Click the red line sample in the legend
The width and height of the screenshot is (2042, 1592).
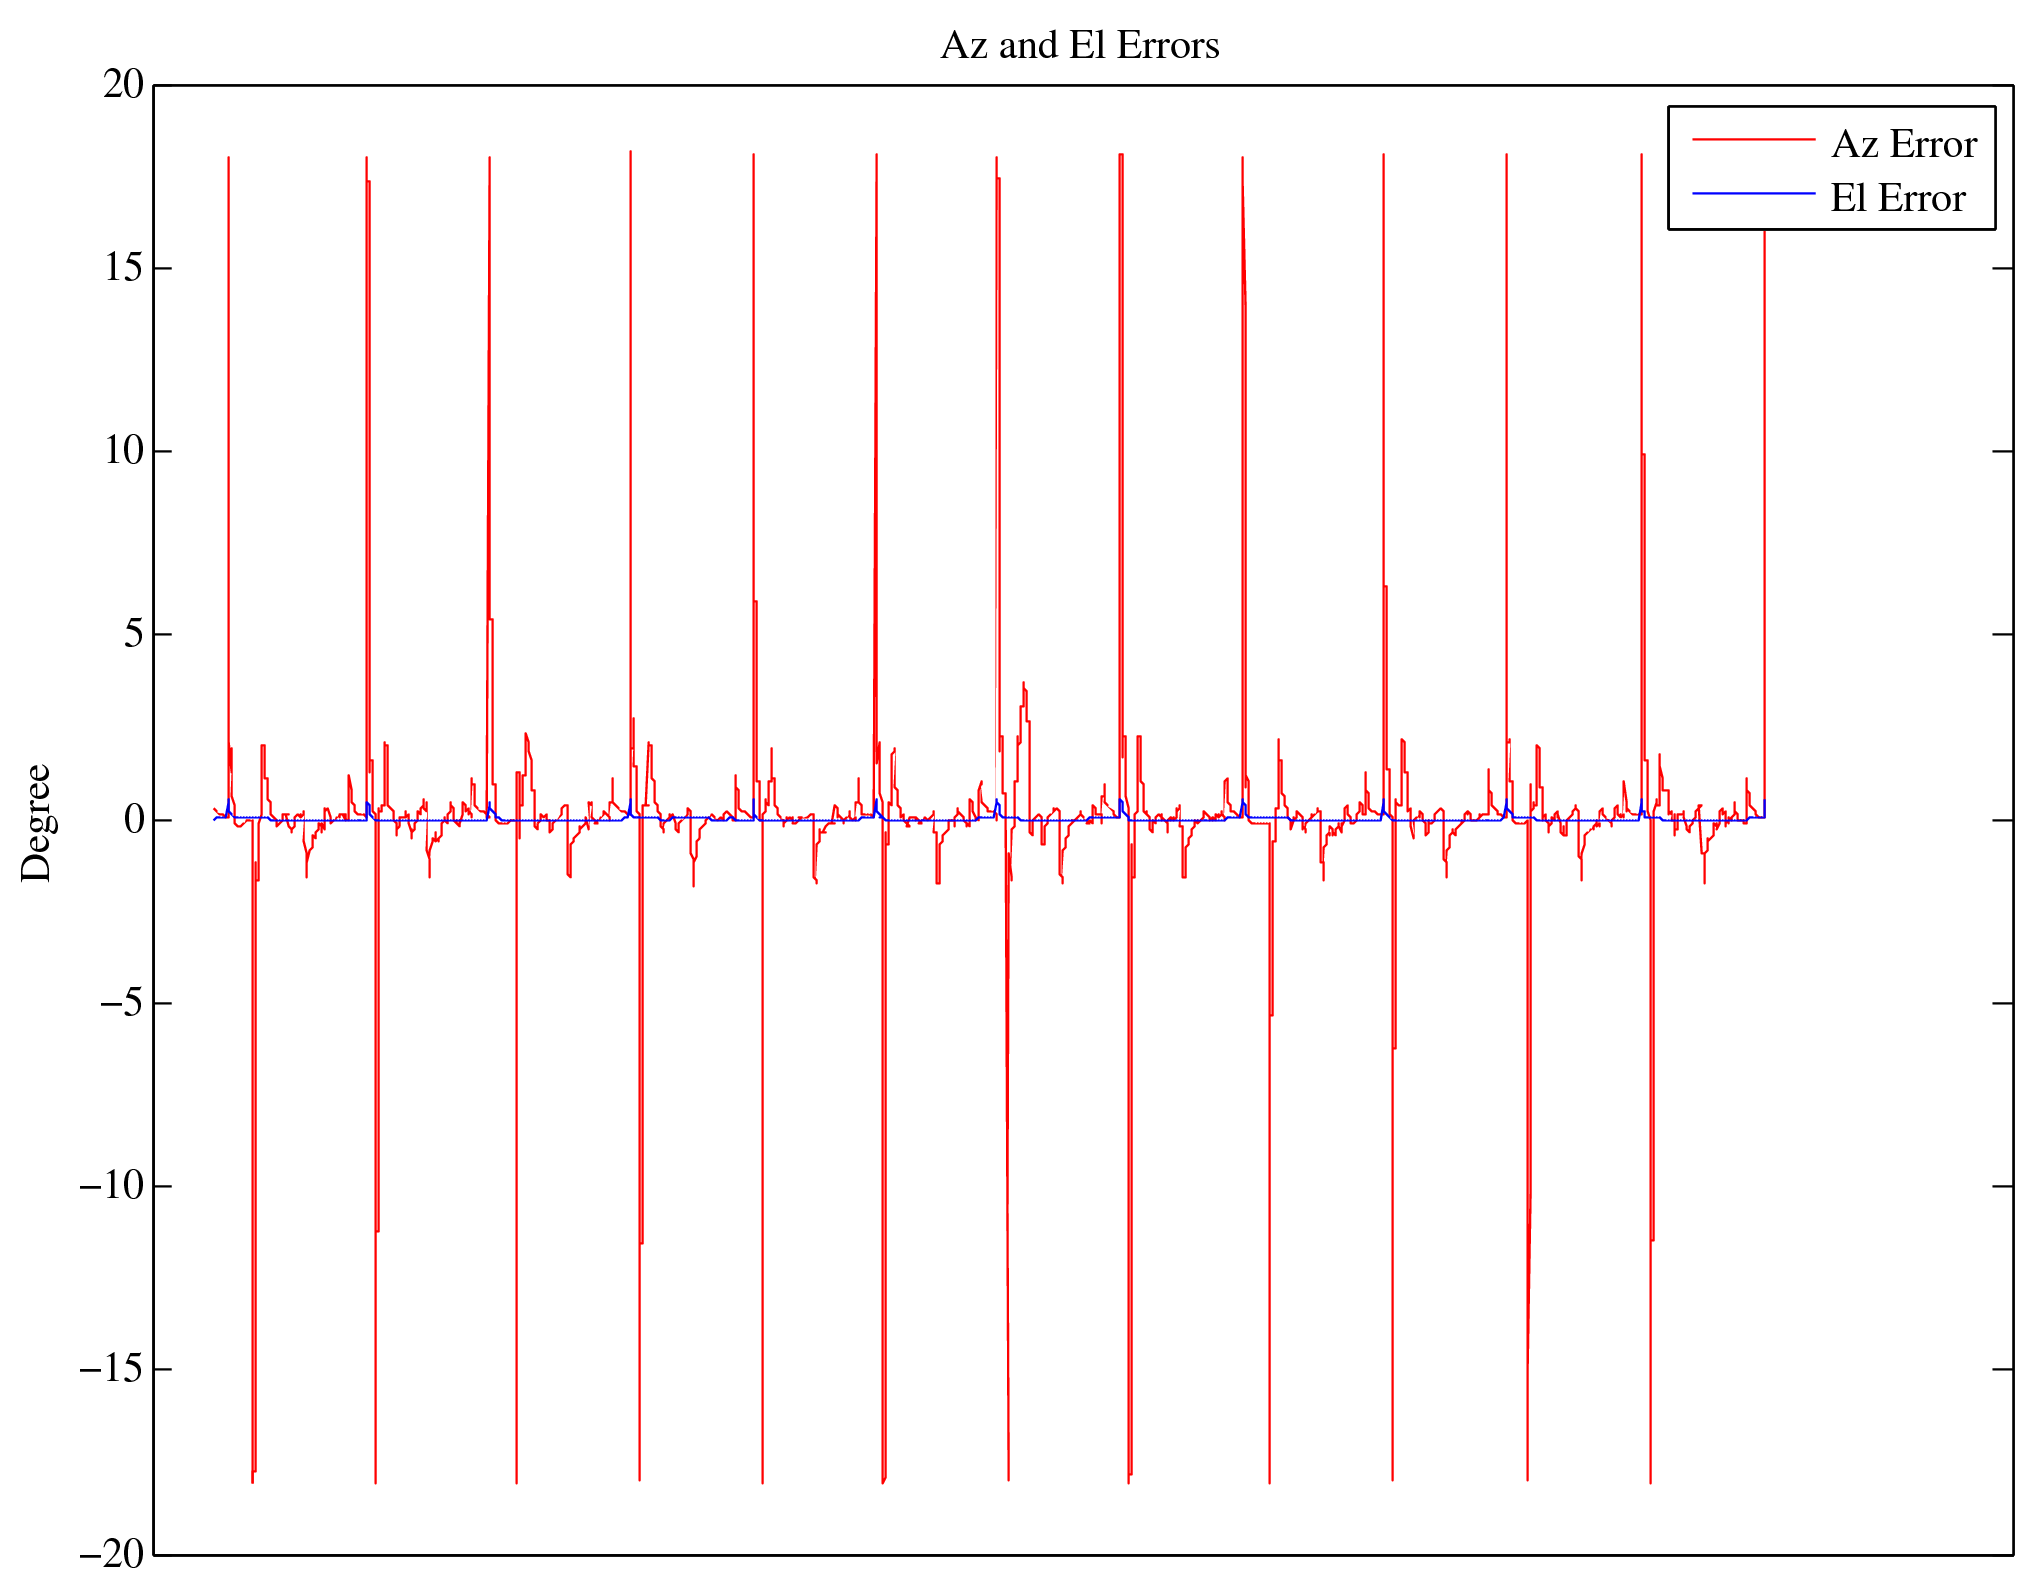pyautogui.click(x=1753, y=140)
